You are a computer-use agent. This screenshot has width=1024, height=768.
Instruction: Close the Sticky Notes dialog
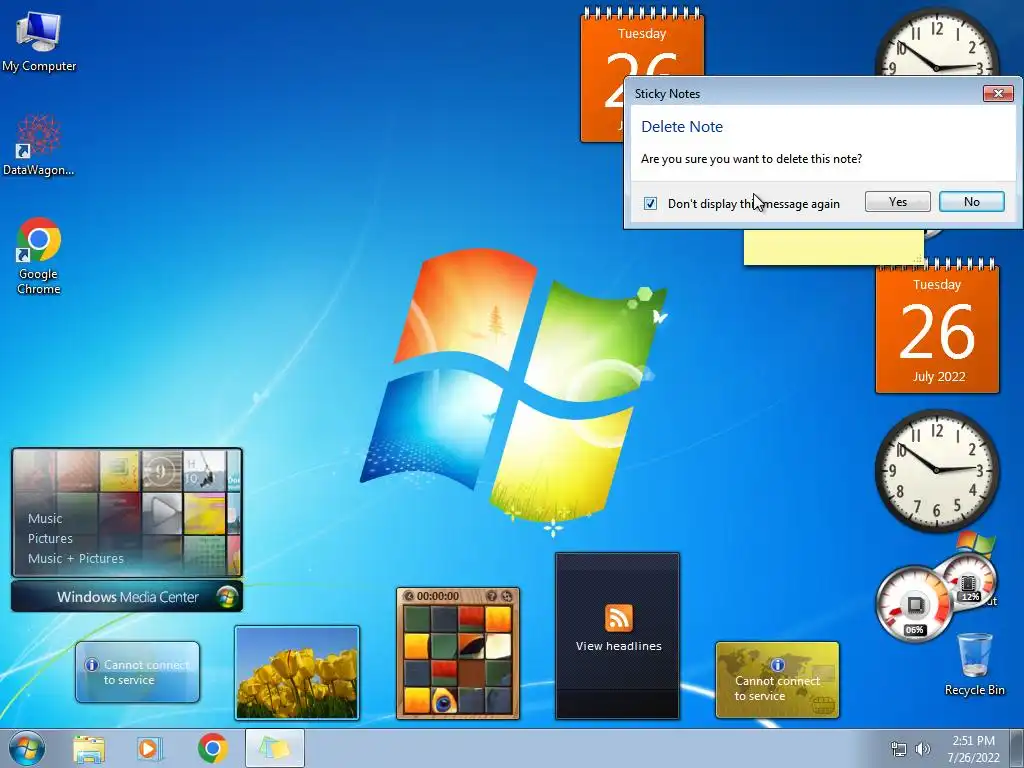999,93
